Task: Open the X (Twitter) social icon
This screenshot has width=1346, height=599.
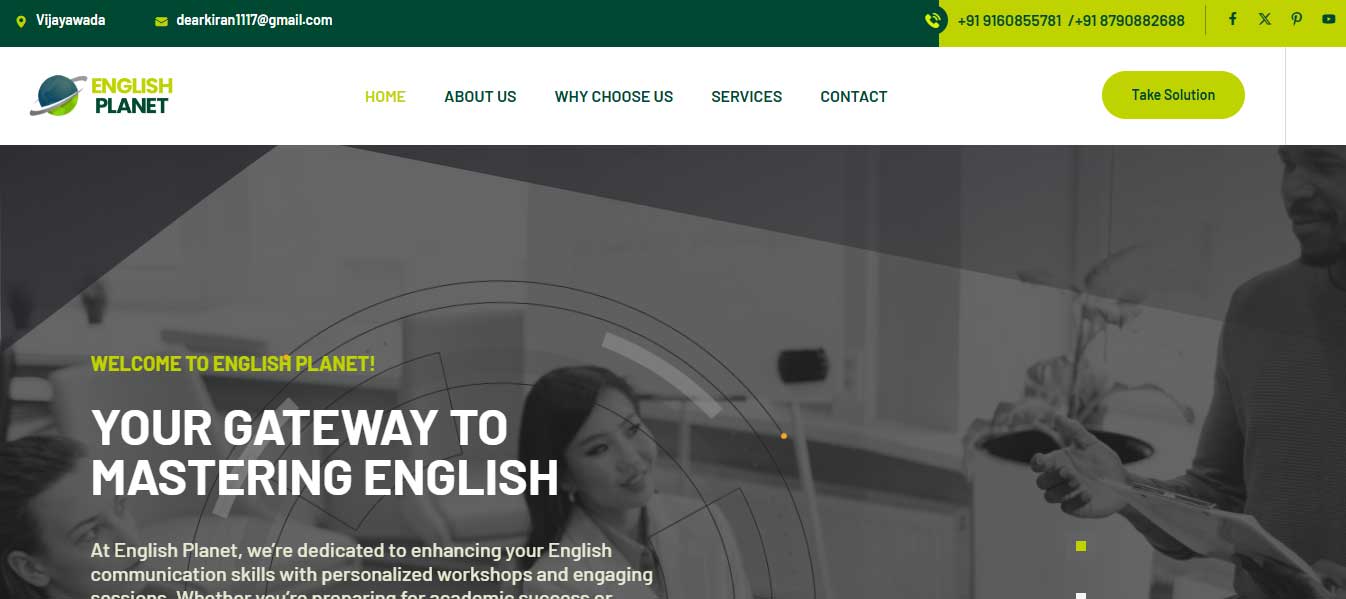Action: click(x=1265, y=19)
